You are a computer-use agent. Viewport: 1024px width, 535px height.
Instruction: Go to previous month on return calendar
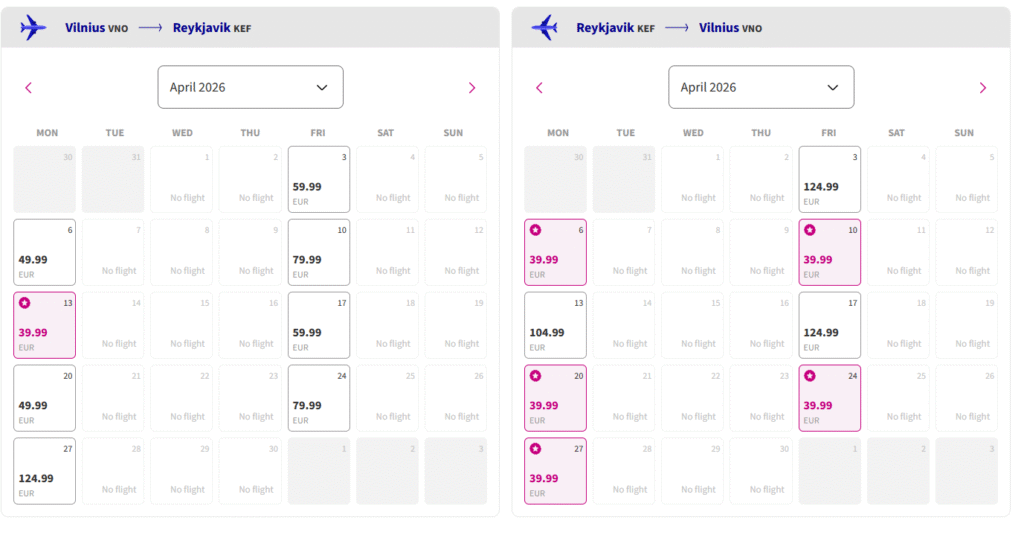pyautogui.click(x=539, y=88)
